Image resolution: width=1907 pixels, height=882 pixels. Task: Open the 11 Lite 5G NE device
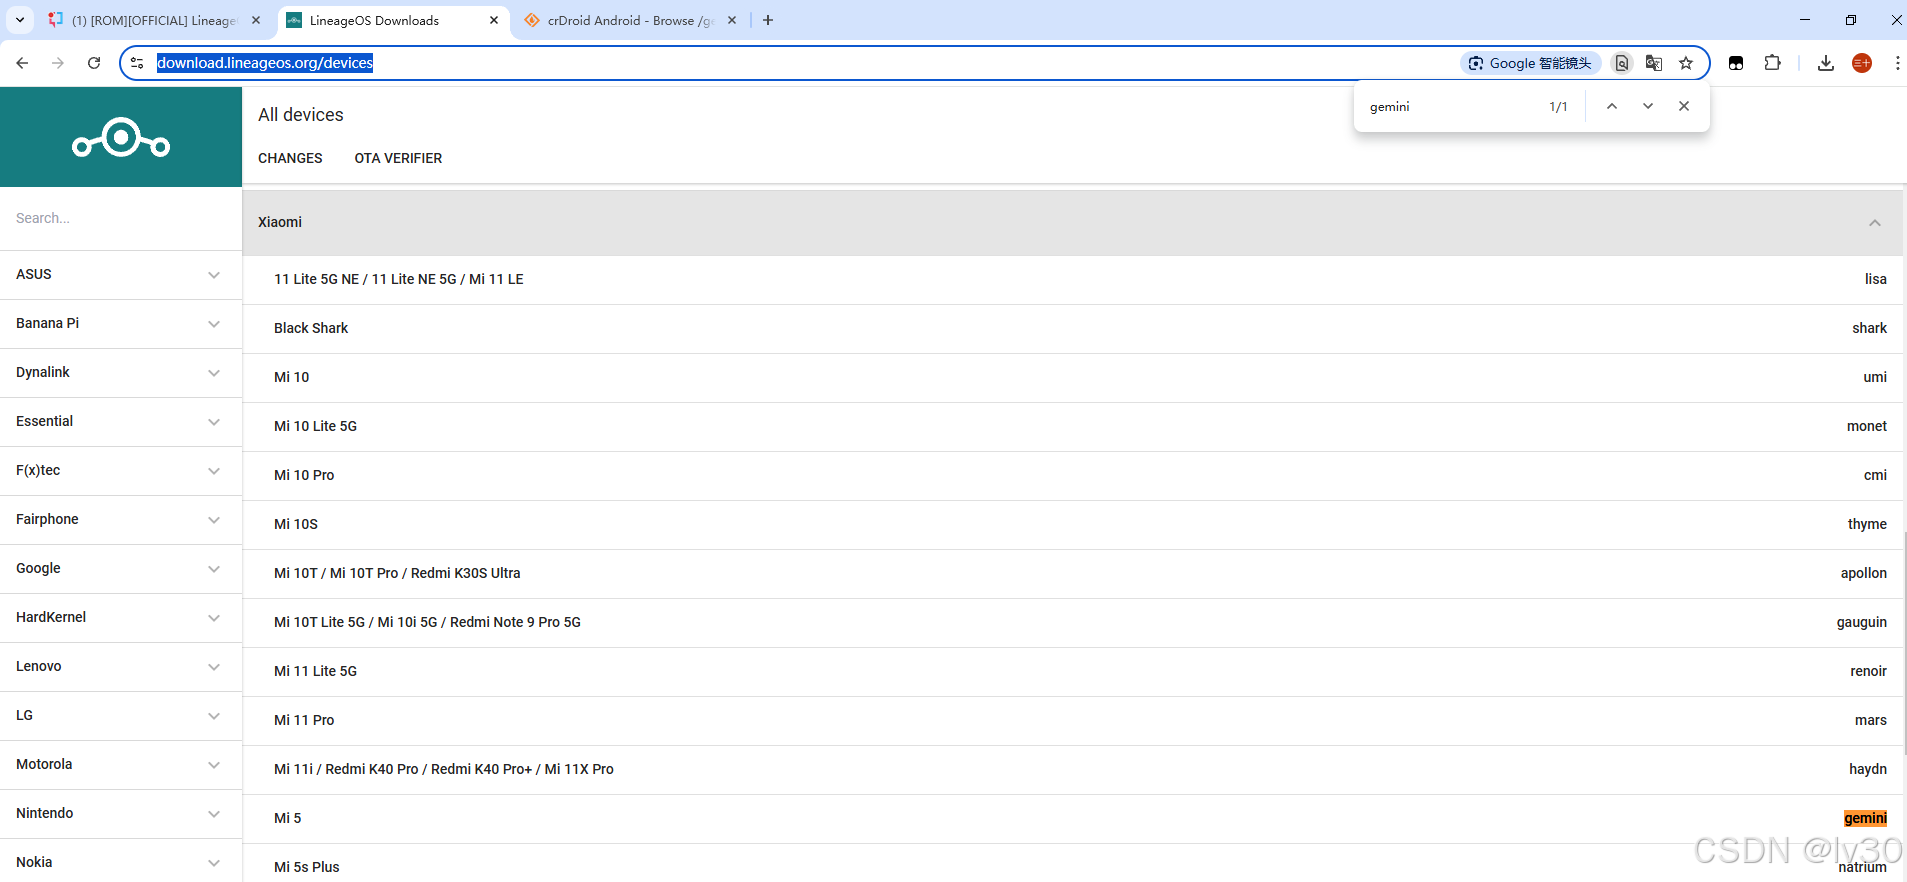click(x=1075, y=279)
